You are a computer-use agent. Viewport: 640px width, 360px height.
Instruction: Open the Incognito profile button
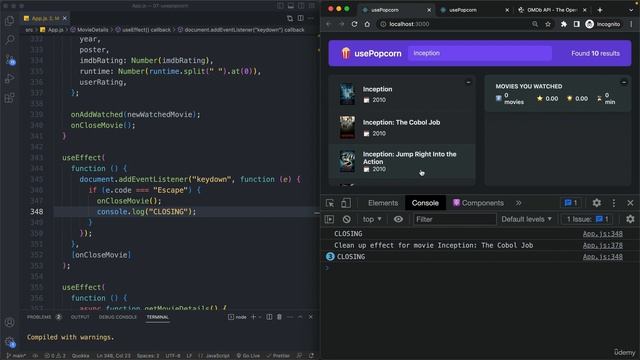[603, 24]
